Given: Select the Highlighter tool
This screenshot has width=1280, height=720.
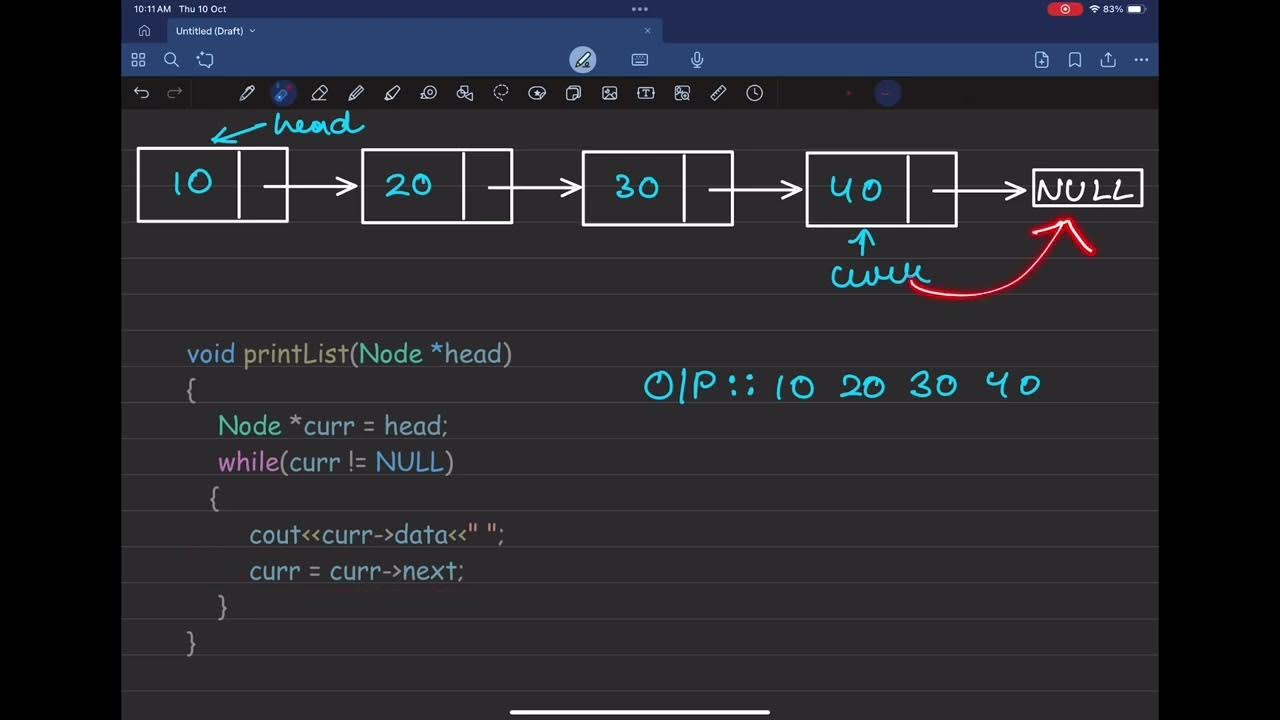Looking at the screenshot, I should click(392, 93).
